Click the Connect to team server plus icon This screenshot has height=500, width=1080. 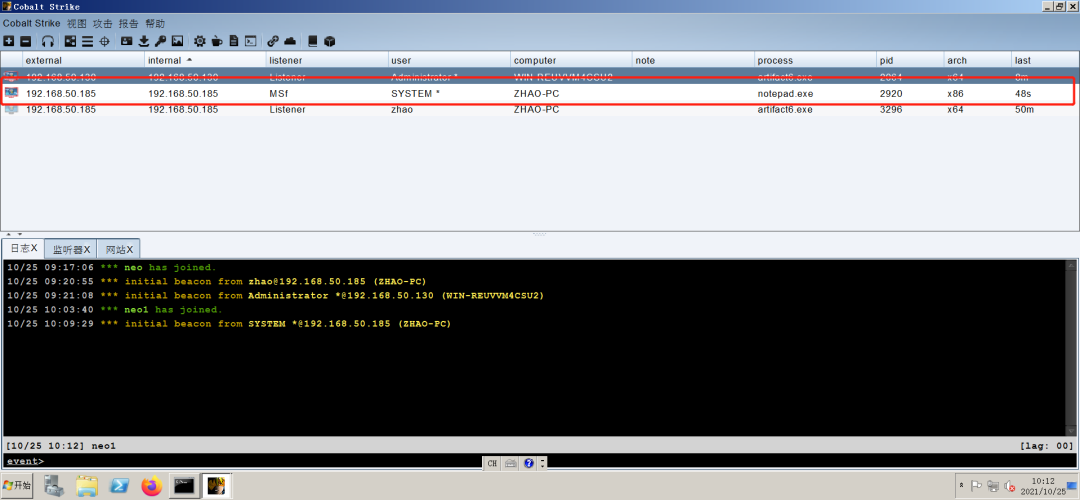[x=9, y=41]
